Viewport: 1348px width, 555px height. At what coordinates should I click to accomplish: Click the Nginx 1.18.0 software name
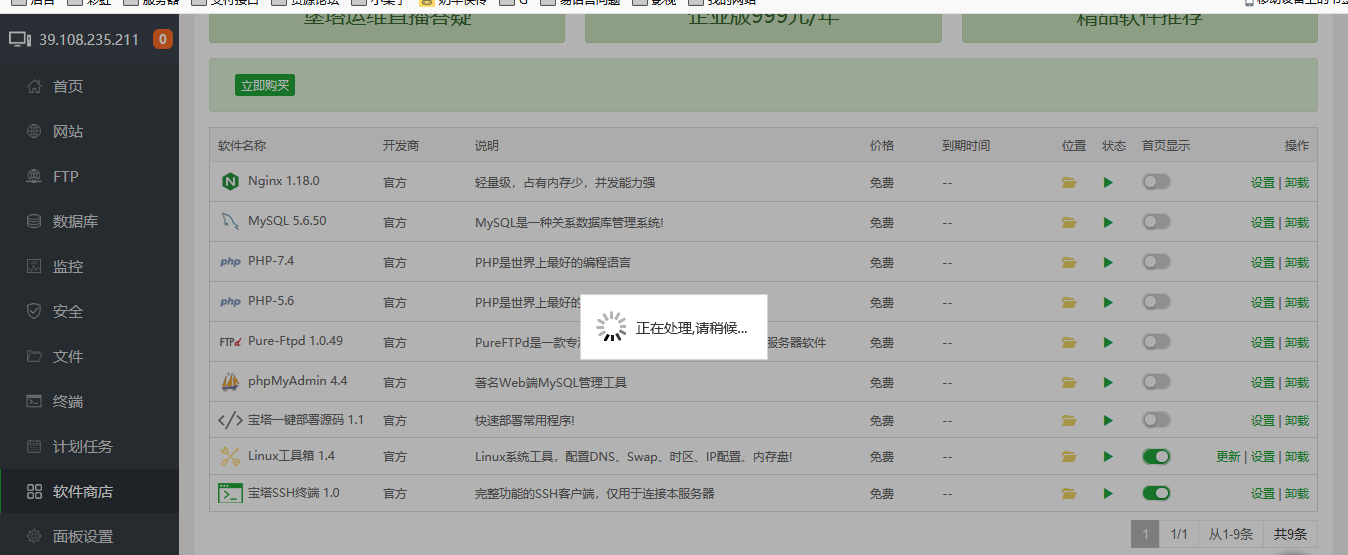click(284, 181)
